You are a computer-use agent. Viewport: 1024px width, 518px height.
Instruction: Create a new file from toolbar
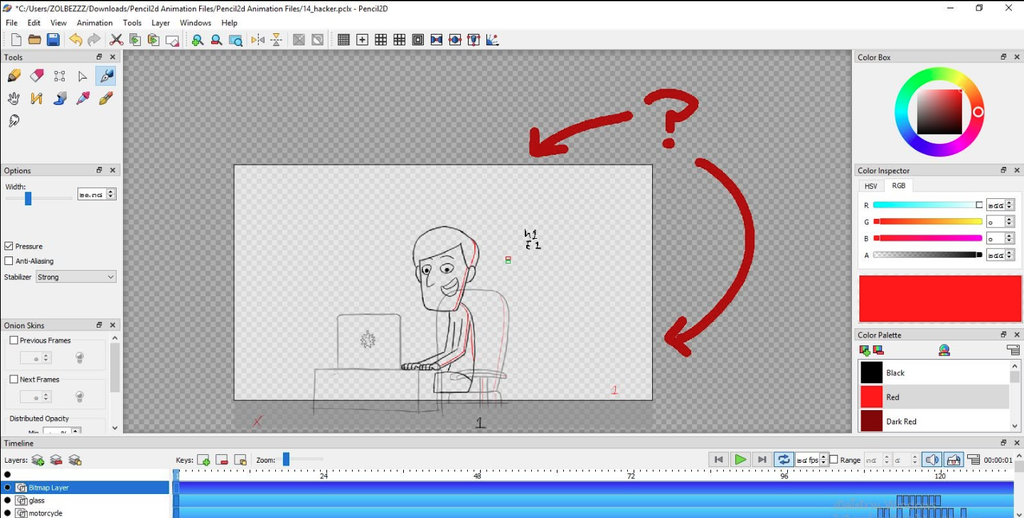coord(16,40)
